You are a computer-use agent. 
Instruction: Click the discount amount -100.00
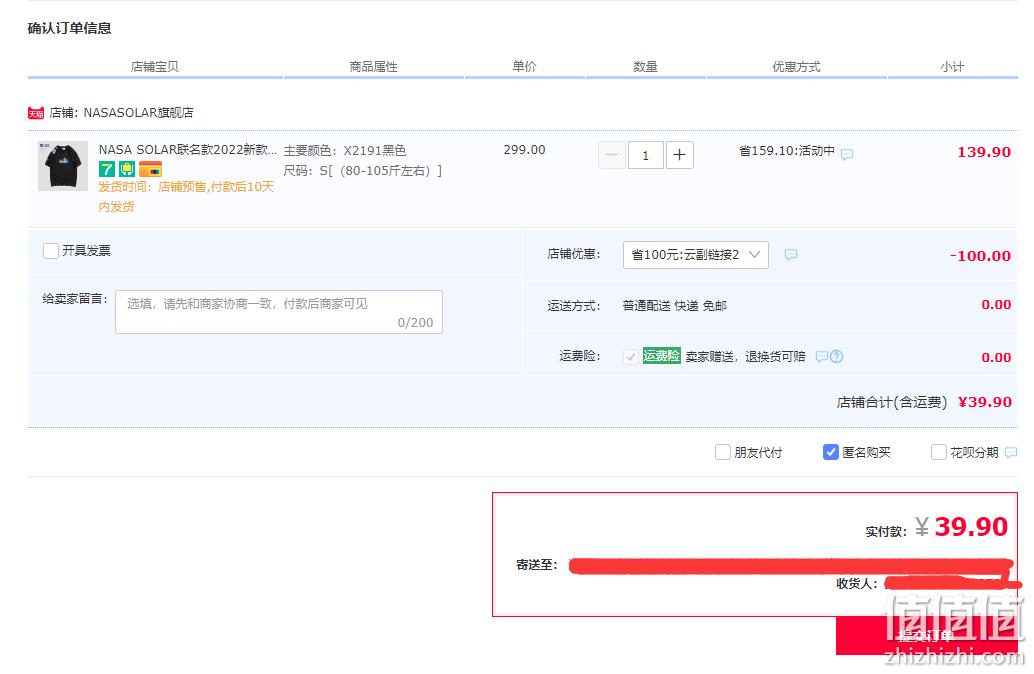pos(980,256)
